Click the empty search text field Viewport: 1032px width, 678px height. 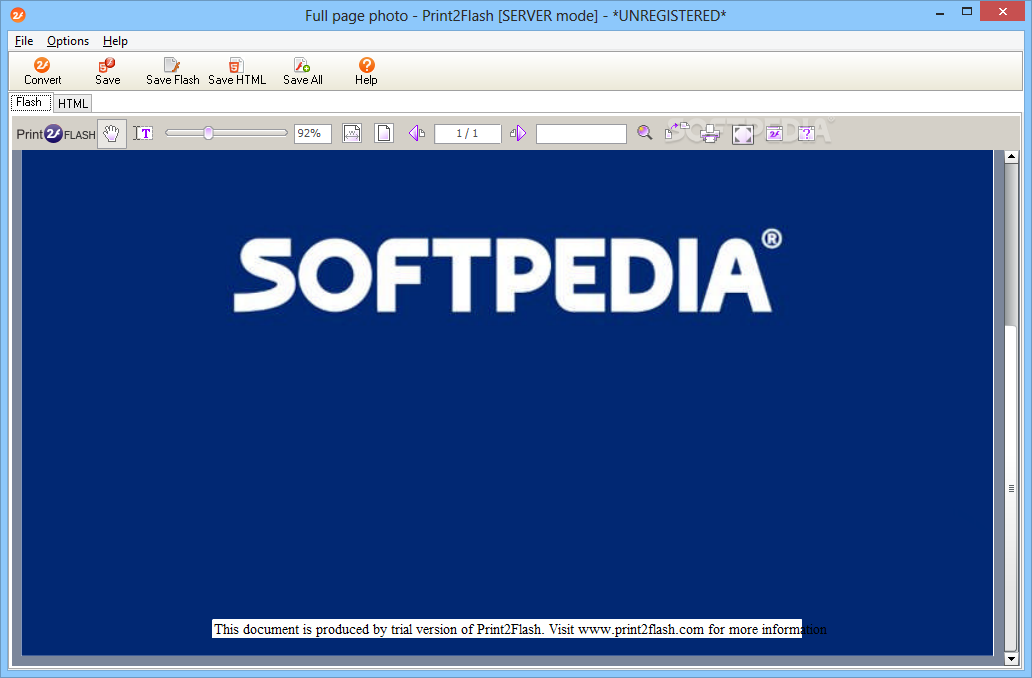[x=581, y=134]
